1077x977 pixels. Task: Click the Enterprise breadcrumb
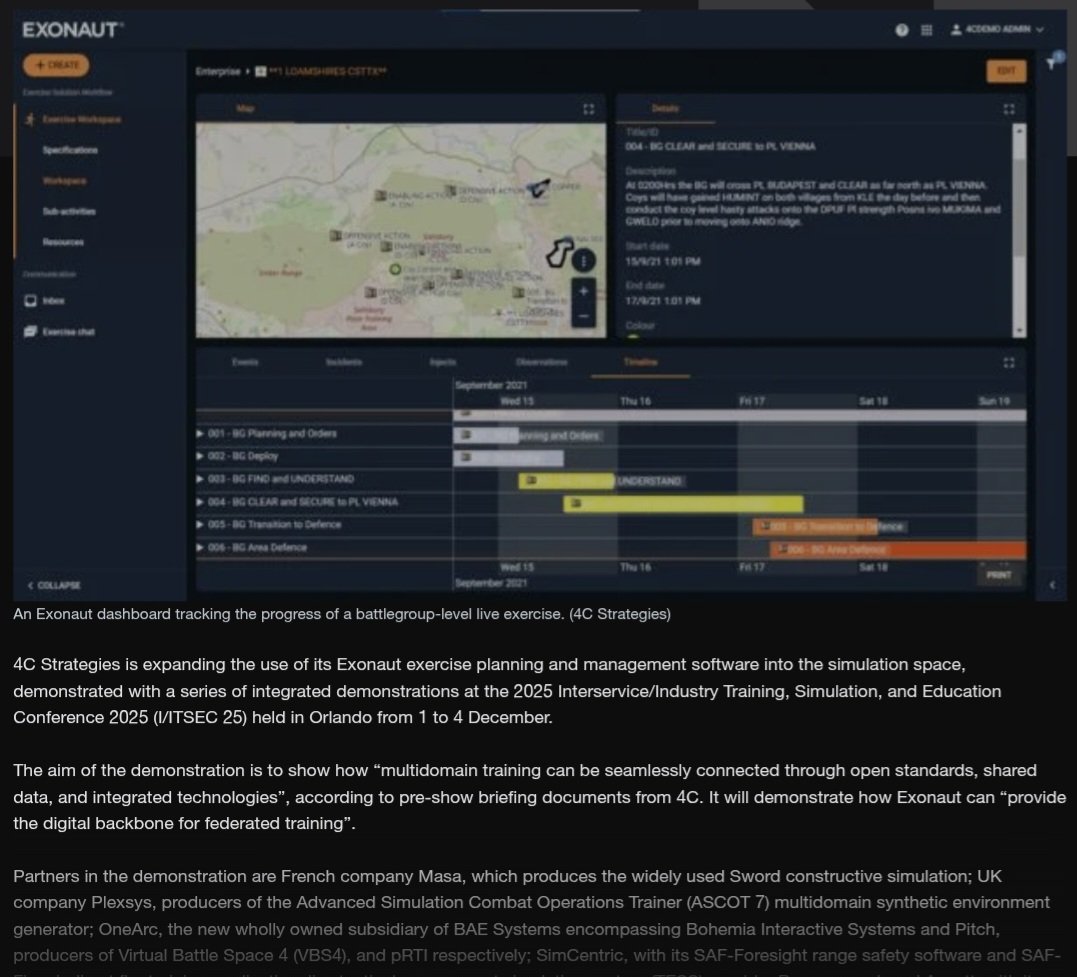point(218,71)
